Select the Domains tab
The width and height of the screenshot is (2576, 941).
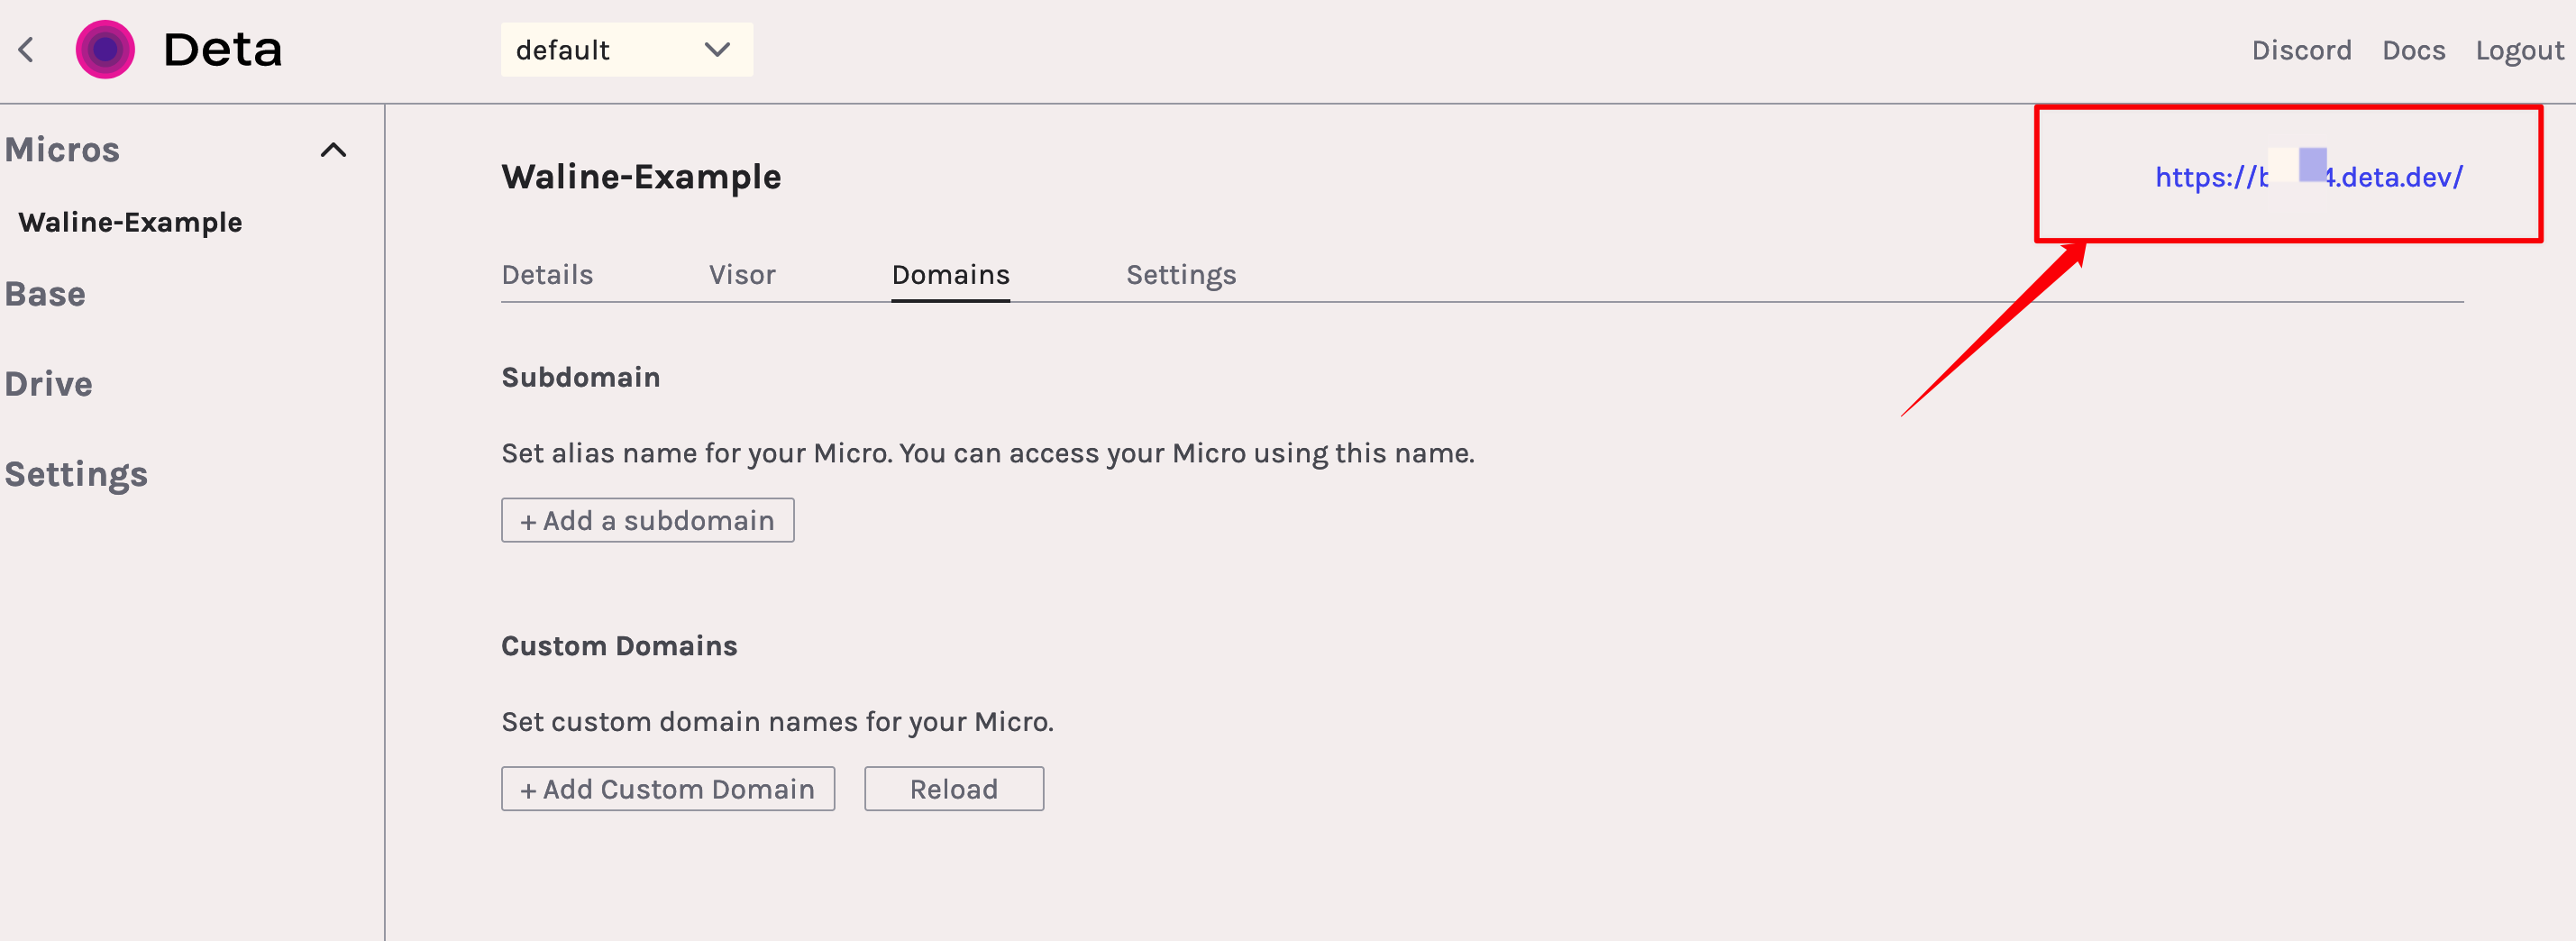coord(950,275)
